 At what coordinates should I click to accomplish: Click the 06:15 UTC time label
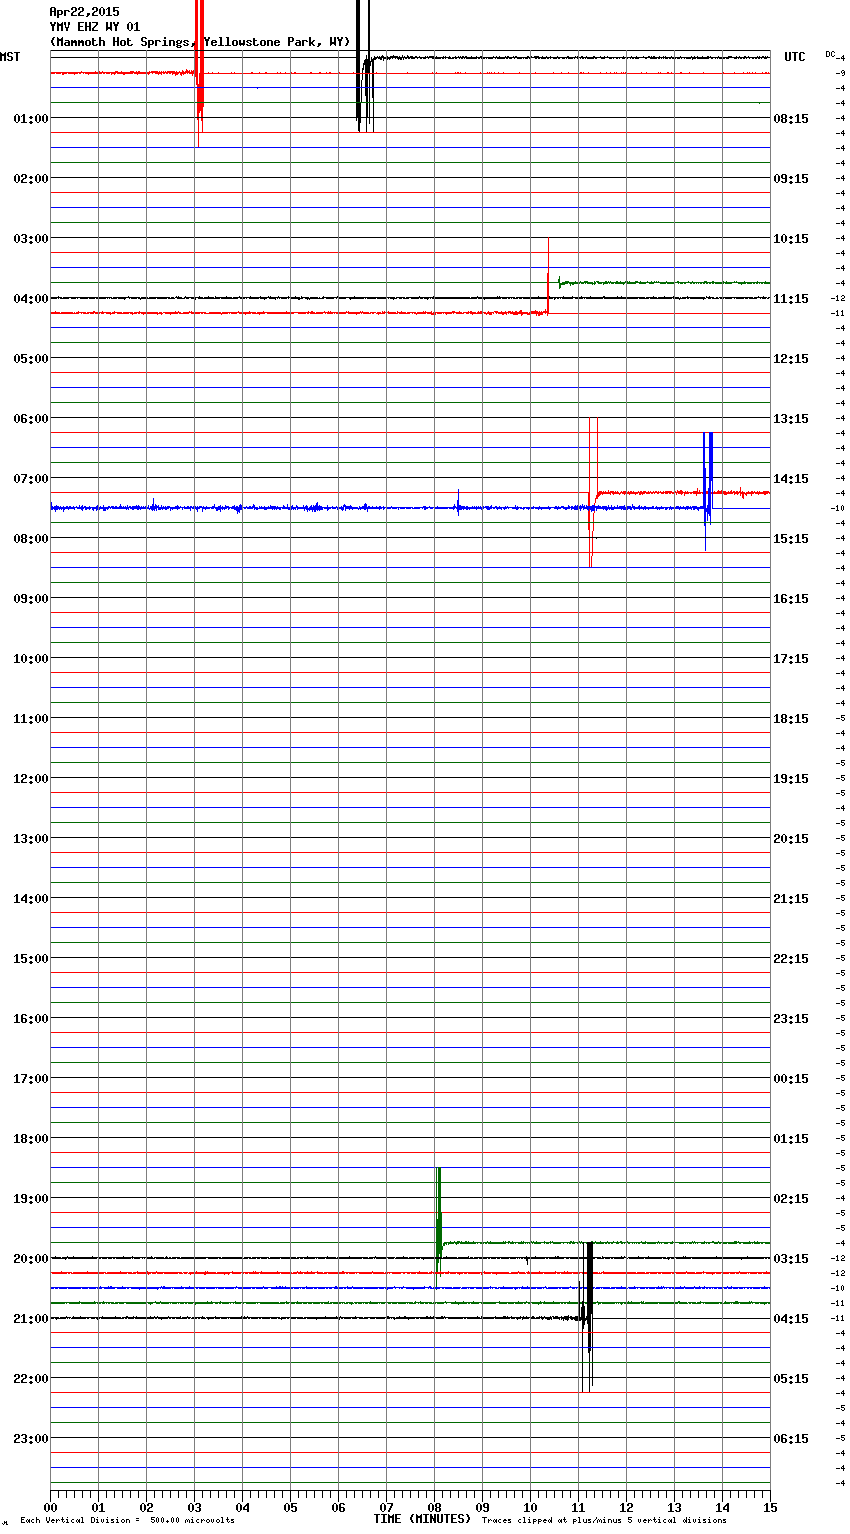click(x=791, y=1439)
